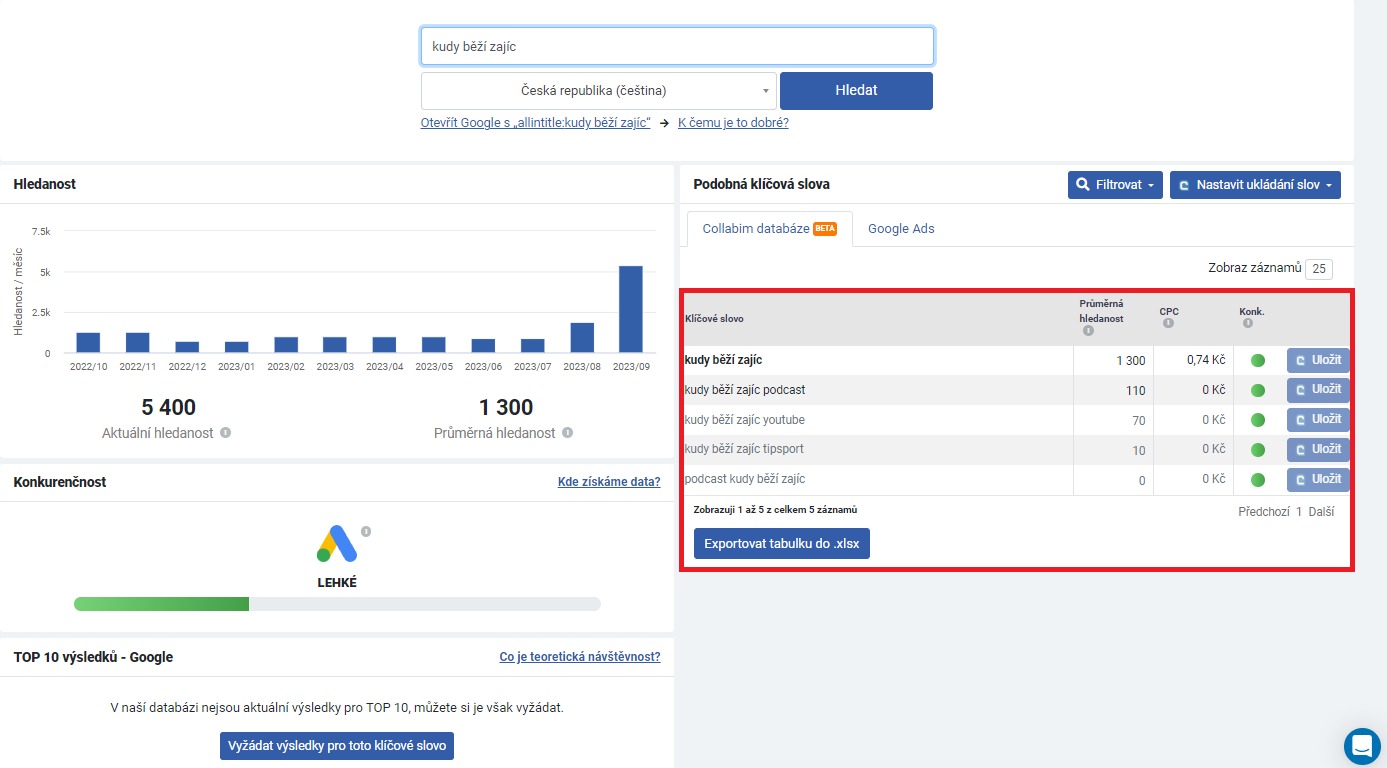Click keyword row kudy běží zajíc youtube
This screenshot has width=1387, height=768.
pyautogui.click(x=745, y=420)
